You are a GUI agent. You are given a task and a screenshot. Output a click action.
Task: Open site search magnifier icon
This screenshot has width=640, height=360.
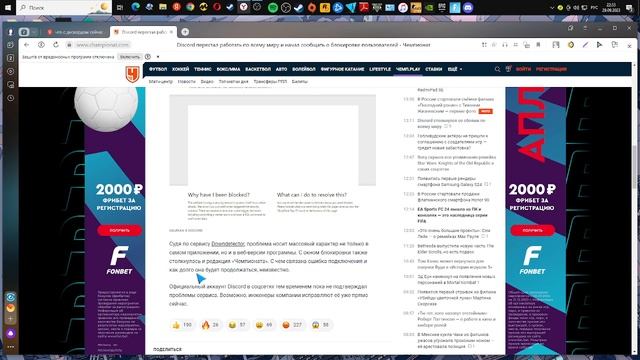point(497,69)
